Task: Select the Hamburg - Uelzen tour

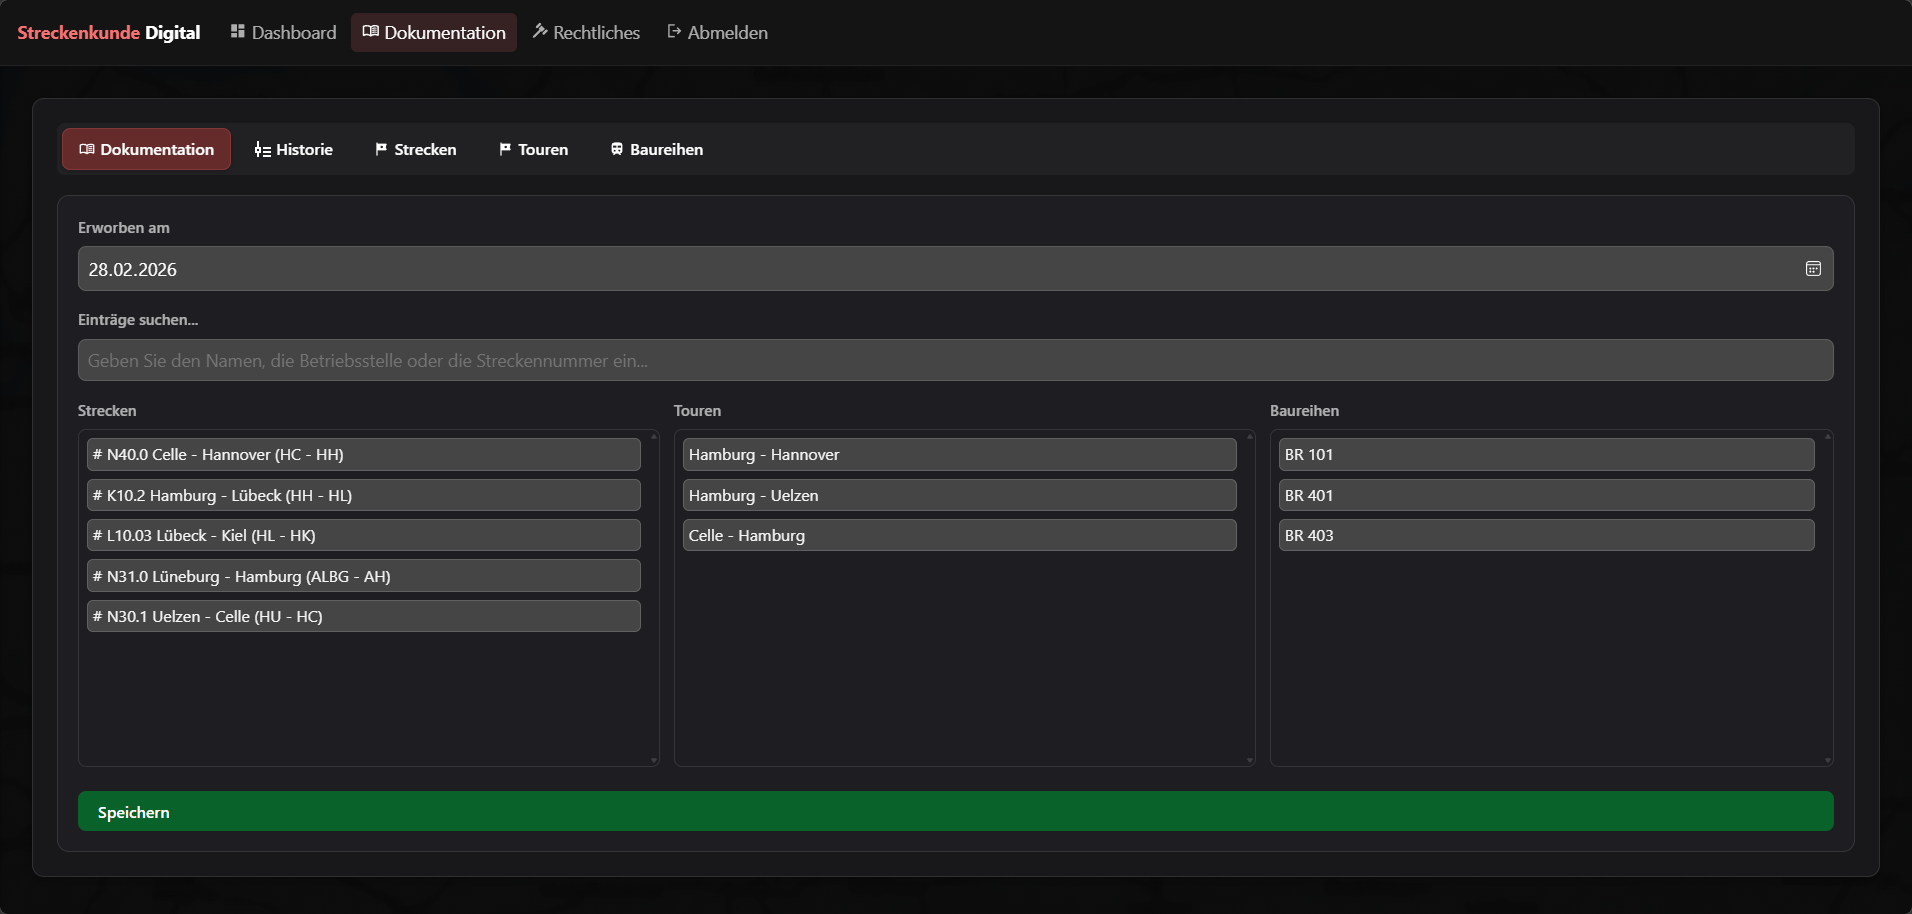Action: coord(959,495)
